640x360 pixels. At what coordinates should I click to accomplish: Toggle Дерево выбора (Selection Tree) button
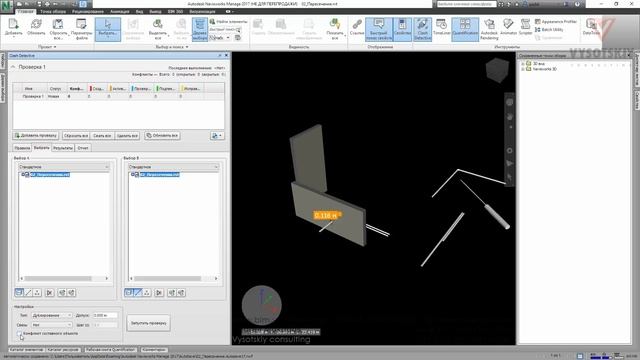(200, 29)
